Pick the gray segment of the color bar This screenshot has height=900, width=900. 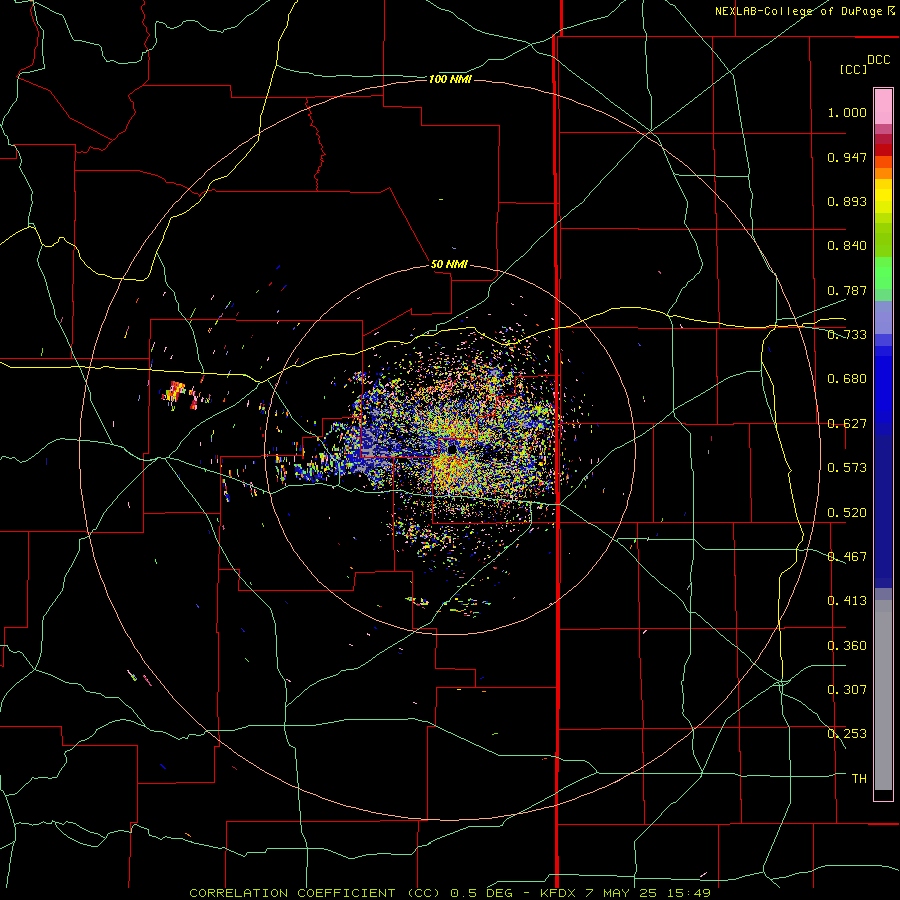tap(883, 695)
